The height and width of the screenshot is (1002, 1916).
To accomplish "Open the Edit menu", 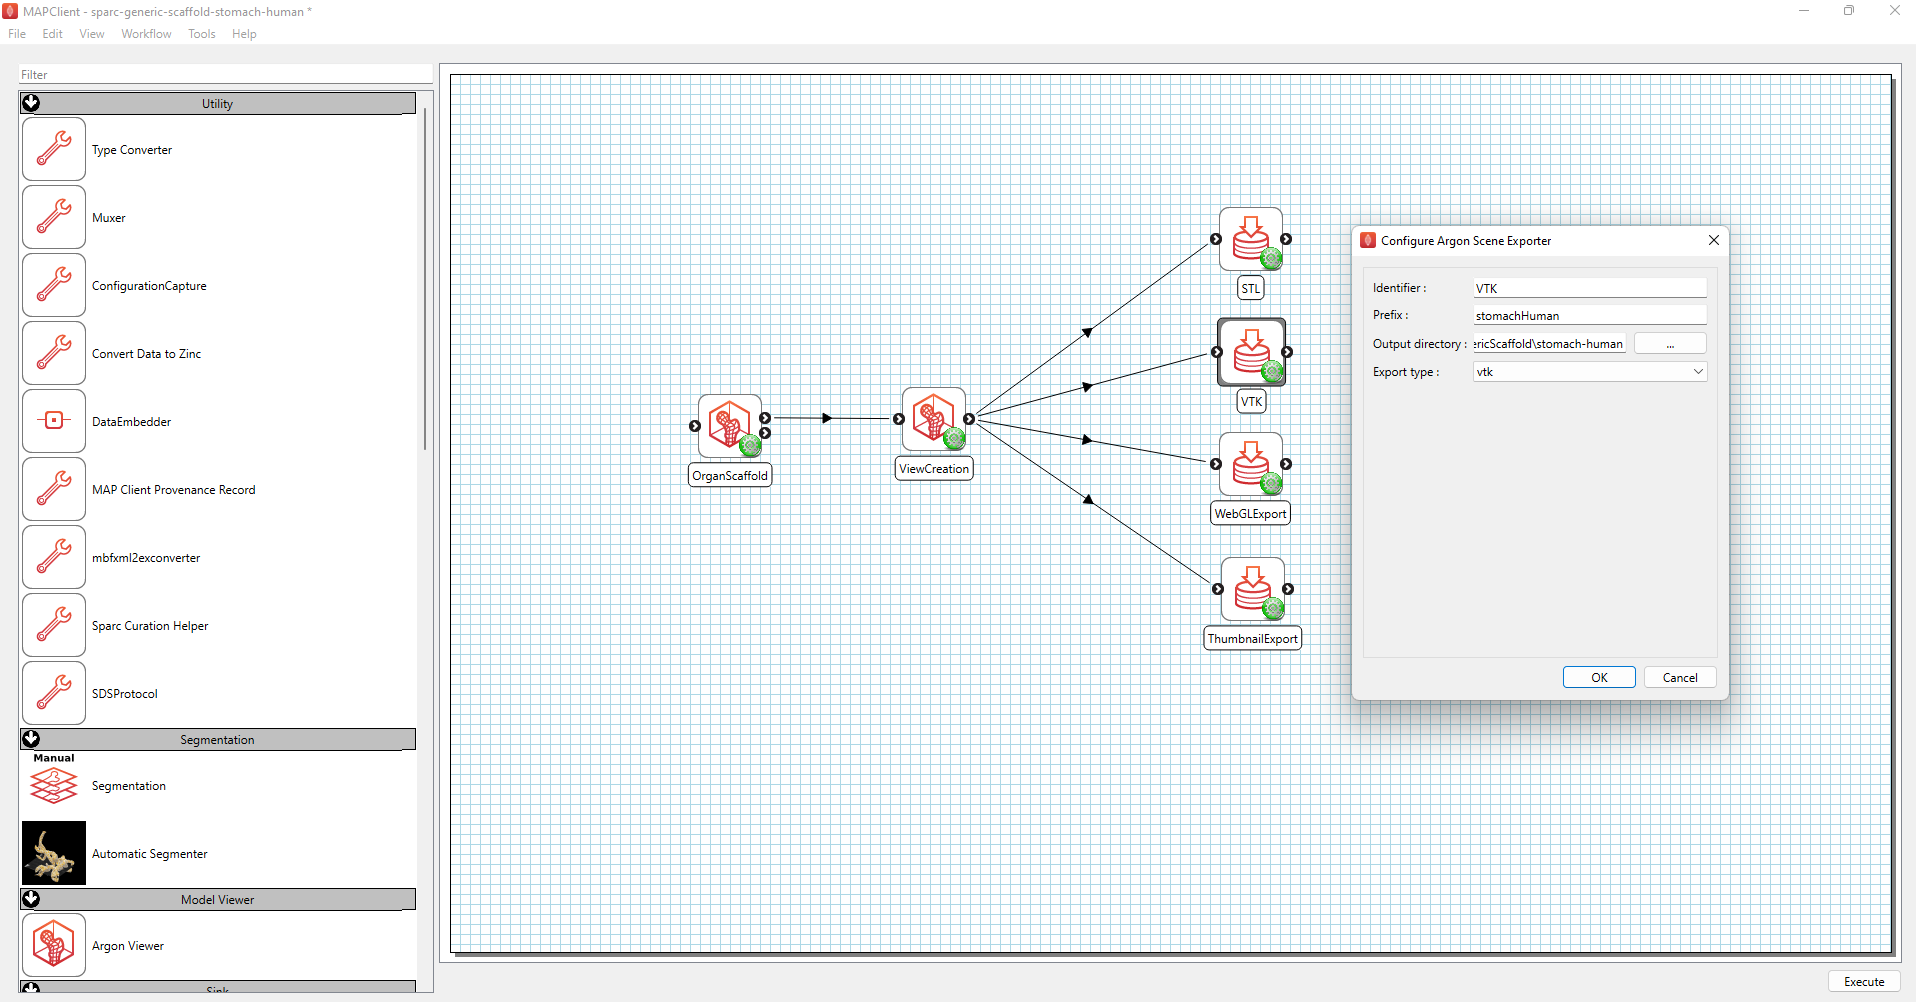I will (x=52, y=34).
